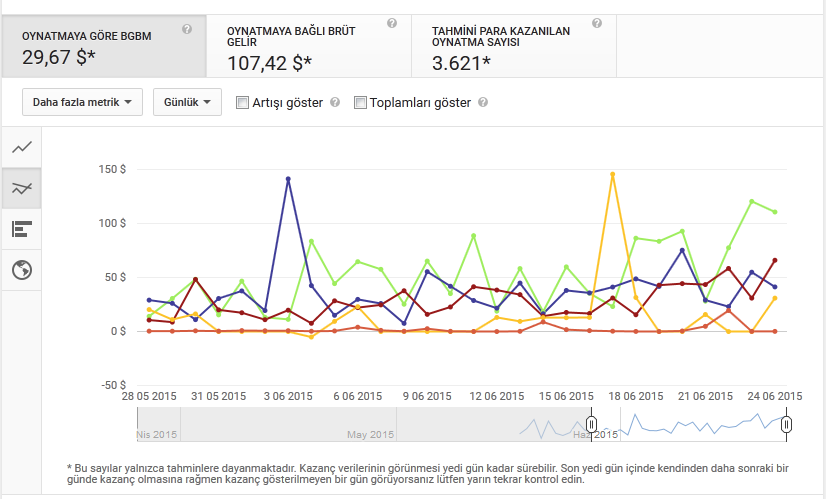Click the left date range slider handle

pyautogui.click(x=592, y=424)
